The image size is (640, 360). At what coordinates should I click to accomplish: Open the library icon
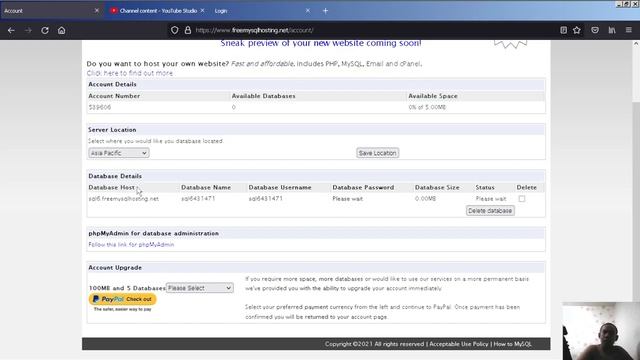[x=612, y=30]
